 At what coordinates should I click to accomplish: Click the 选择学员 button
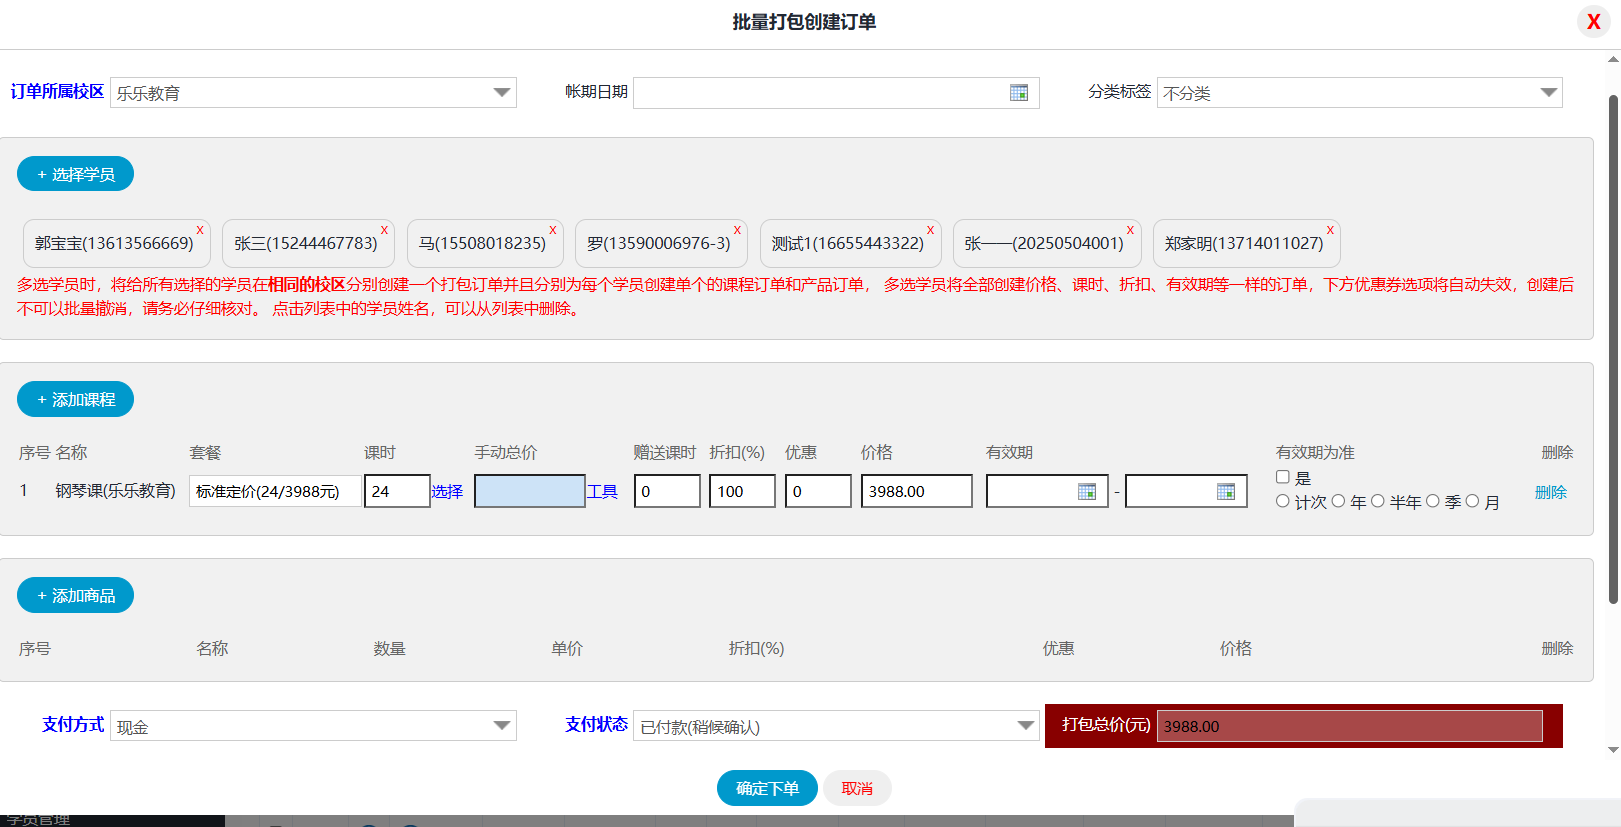click(75, 174)
